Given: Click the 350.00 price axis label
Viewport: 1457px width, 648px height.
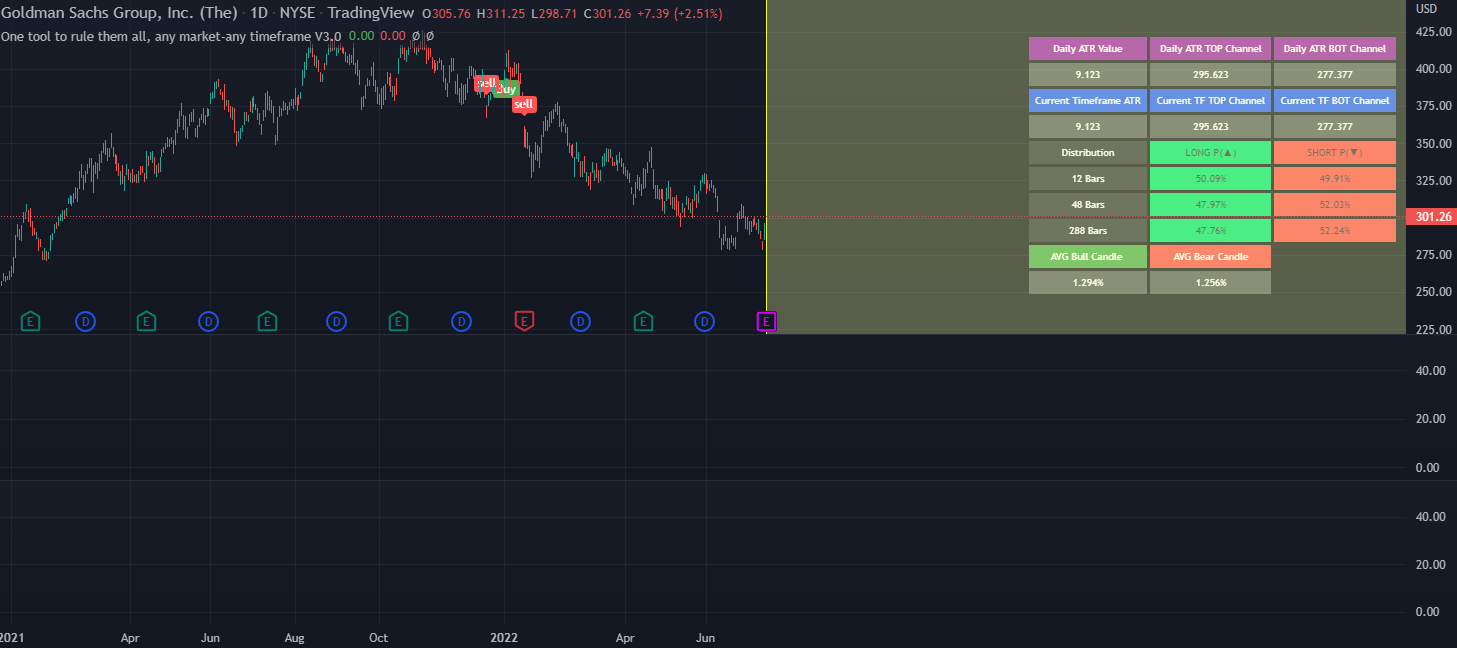Looking at the screenshot, I should [1431, 144].
